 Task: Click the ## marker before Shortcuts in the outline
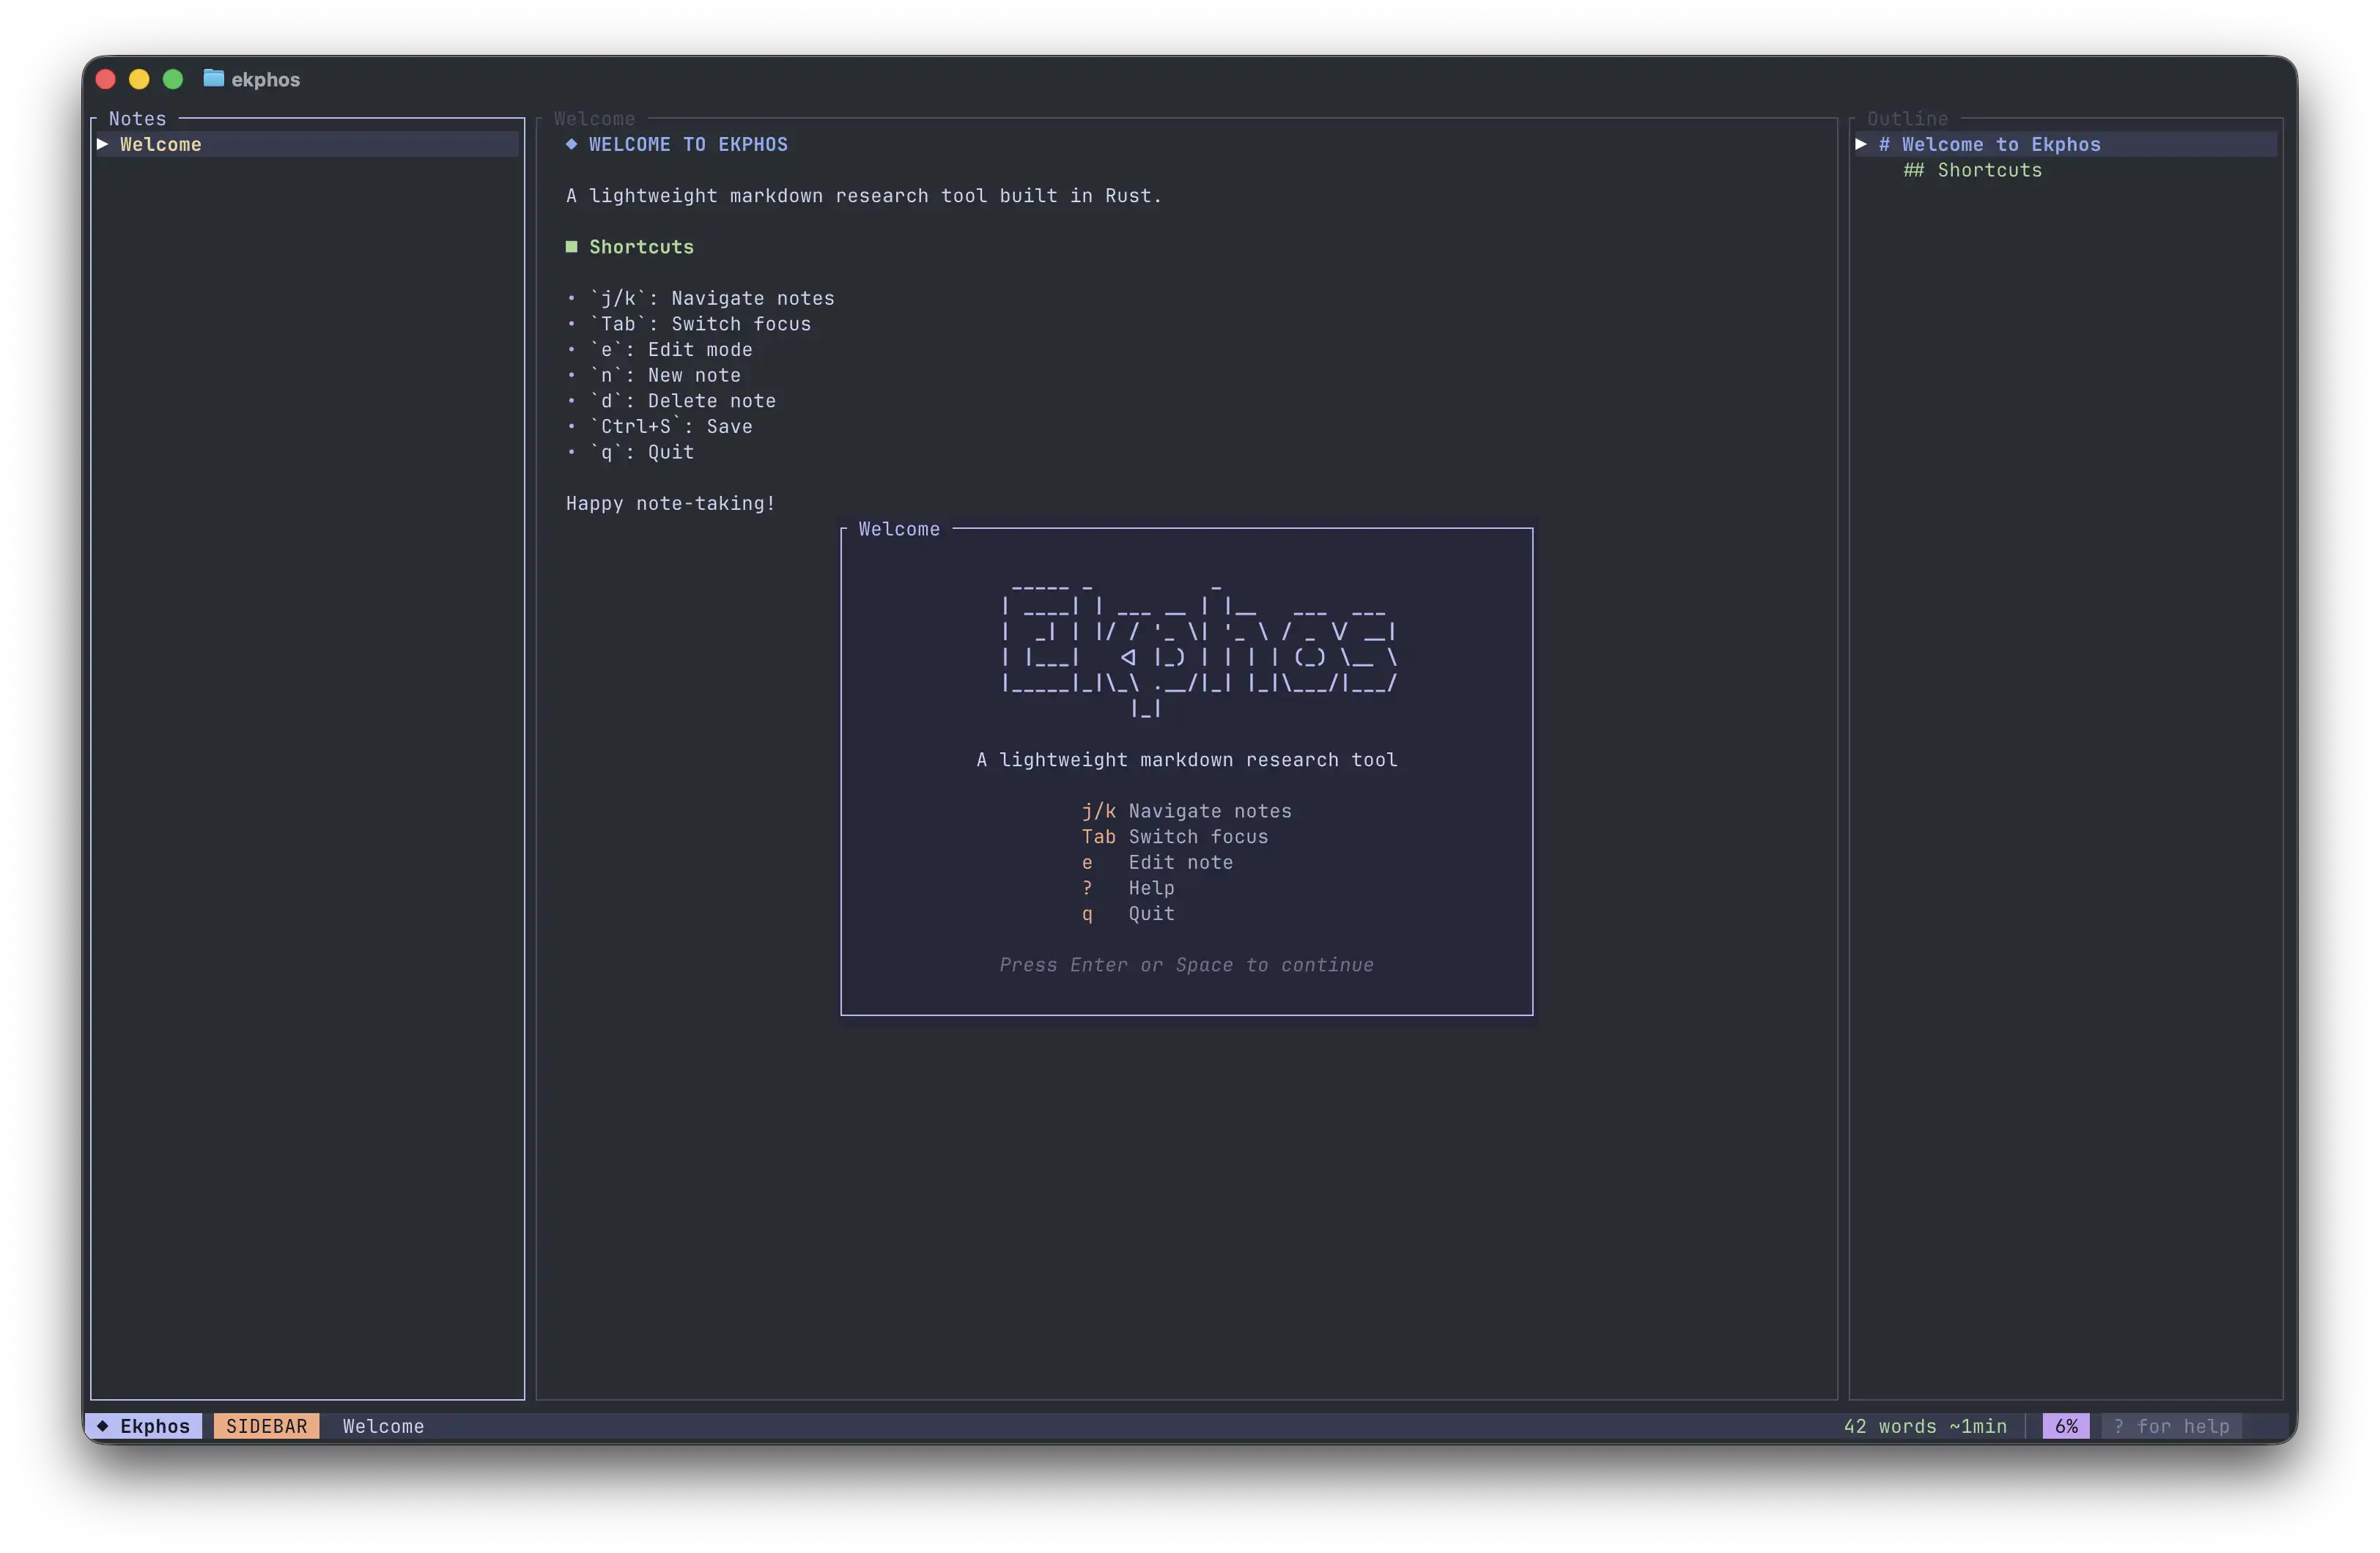click(1913, 170)
